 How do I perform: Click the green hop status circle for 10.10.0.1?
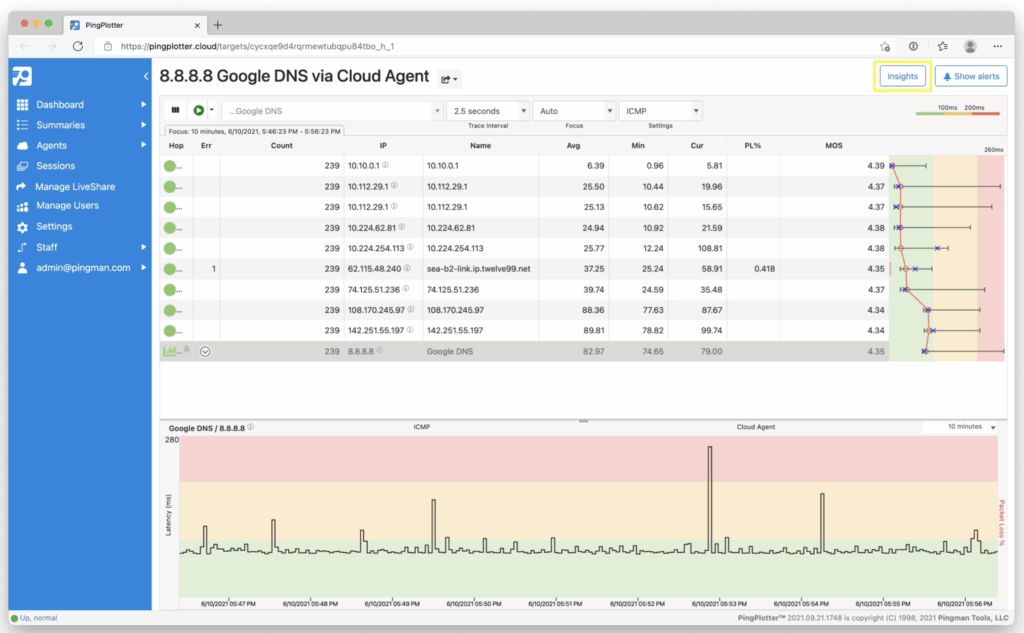coord(170,166)
